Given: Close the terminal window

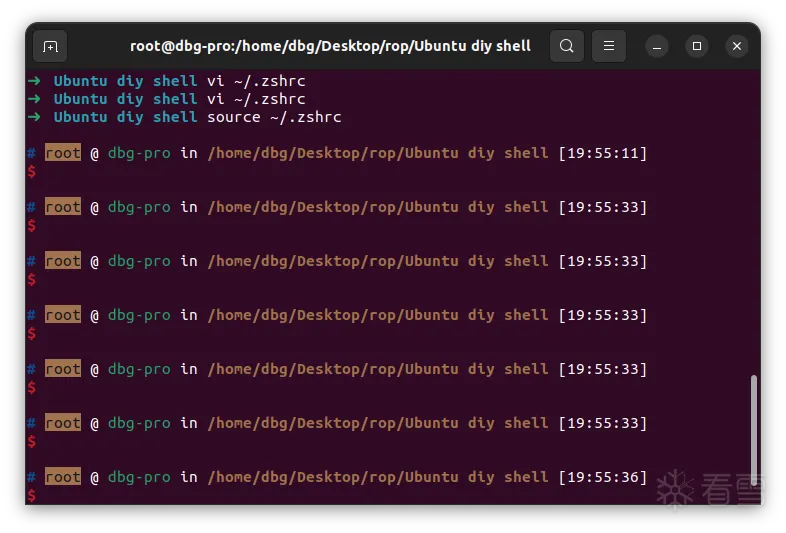Looking at the screenshot, I should pyautogui.click(x=736, y=47).
